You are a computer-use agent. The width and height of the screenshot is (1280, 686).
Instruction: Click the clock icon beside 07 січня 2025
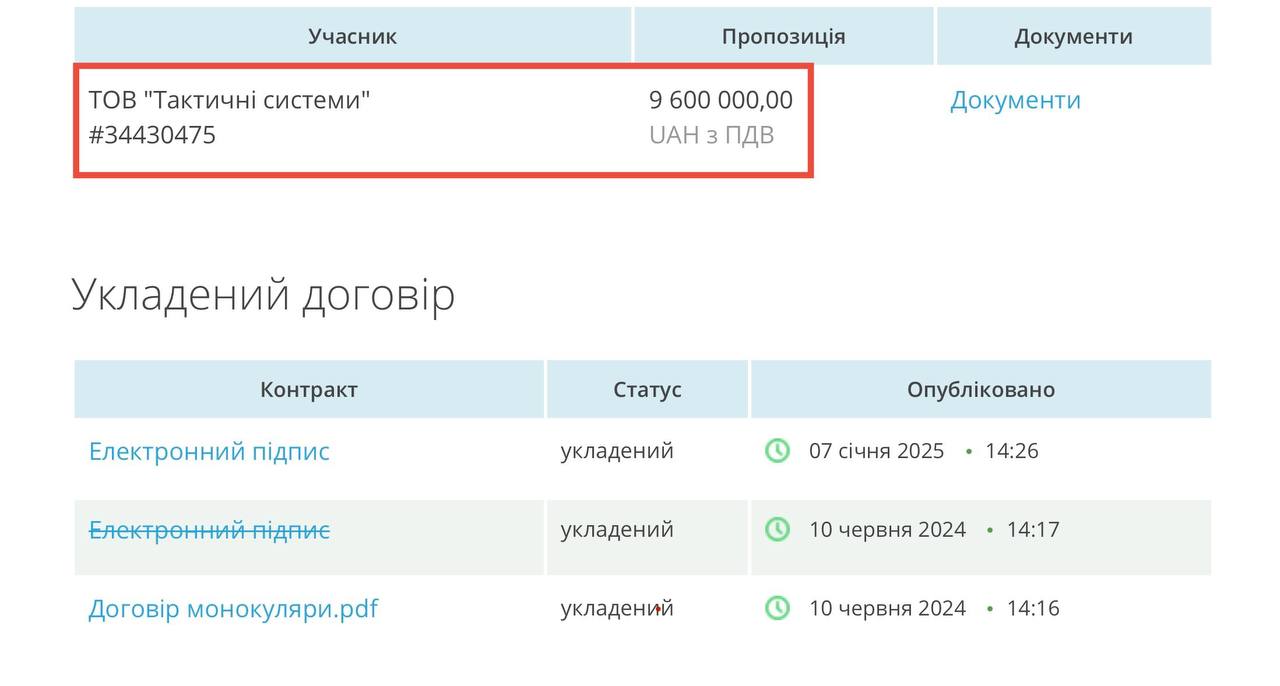click(777, 451)
